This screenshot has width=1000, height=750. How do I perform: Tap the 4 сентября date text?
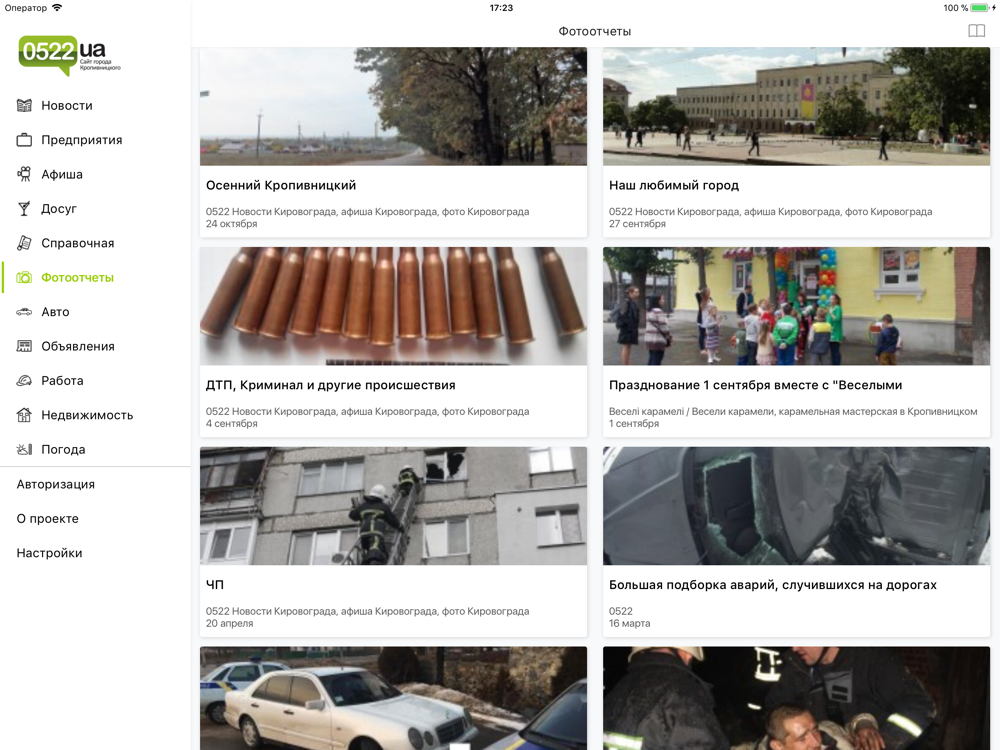[232, 423]
